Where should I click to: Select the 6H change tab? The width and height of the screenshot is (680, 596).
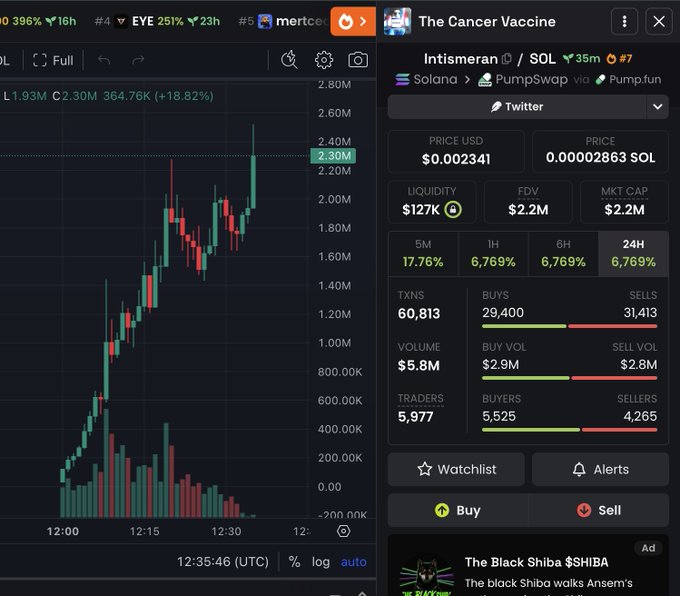[x=563, y=254]
